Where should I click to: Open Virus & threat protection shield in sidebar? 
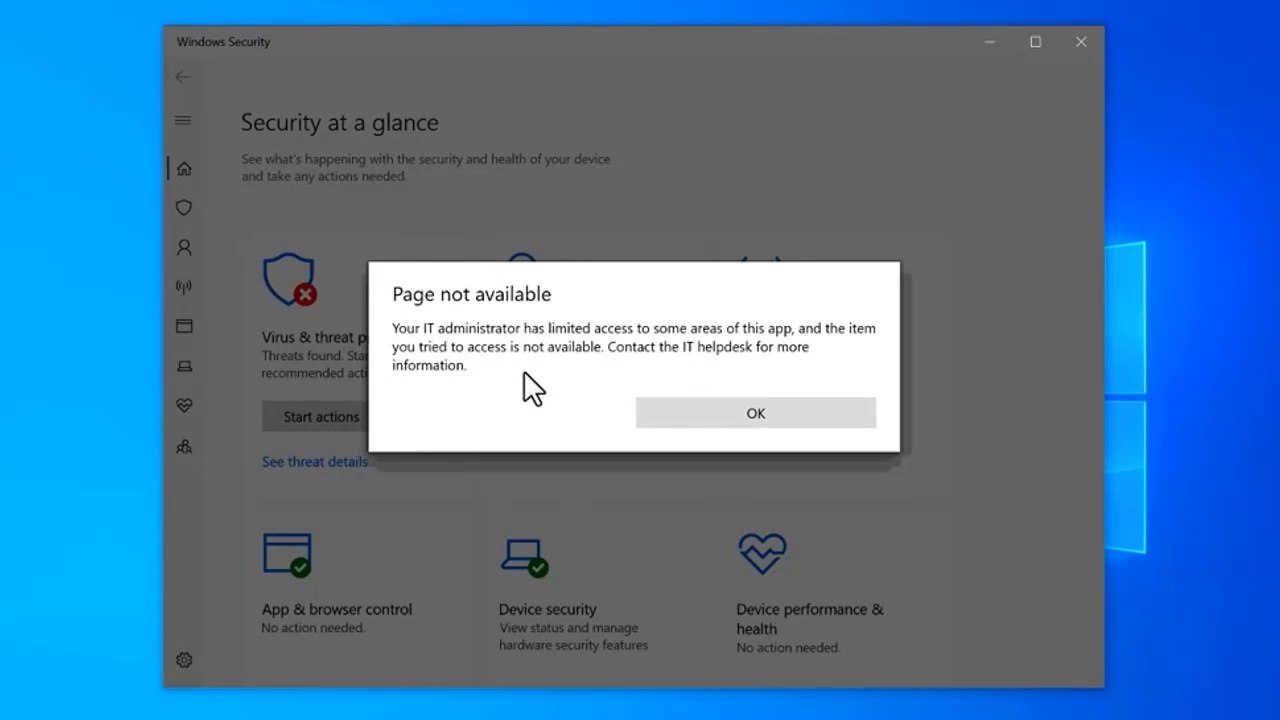click(184, 208)
